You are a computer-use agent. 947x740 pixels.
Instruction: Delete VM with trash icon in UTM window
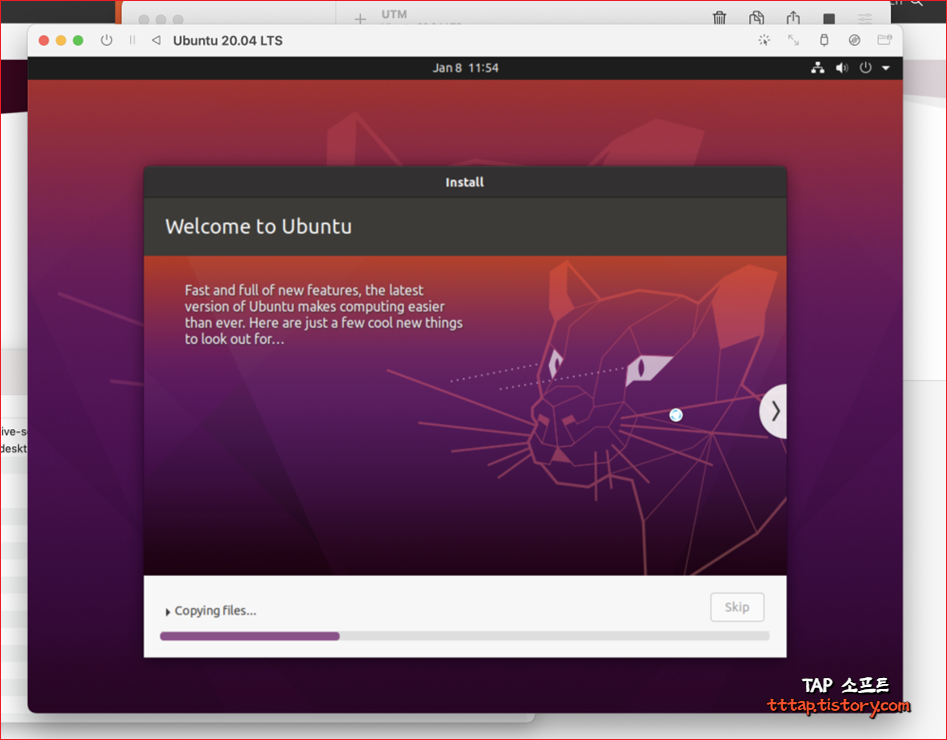pos(719,18)
